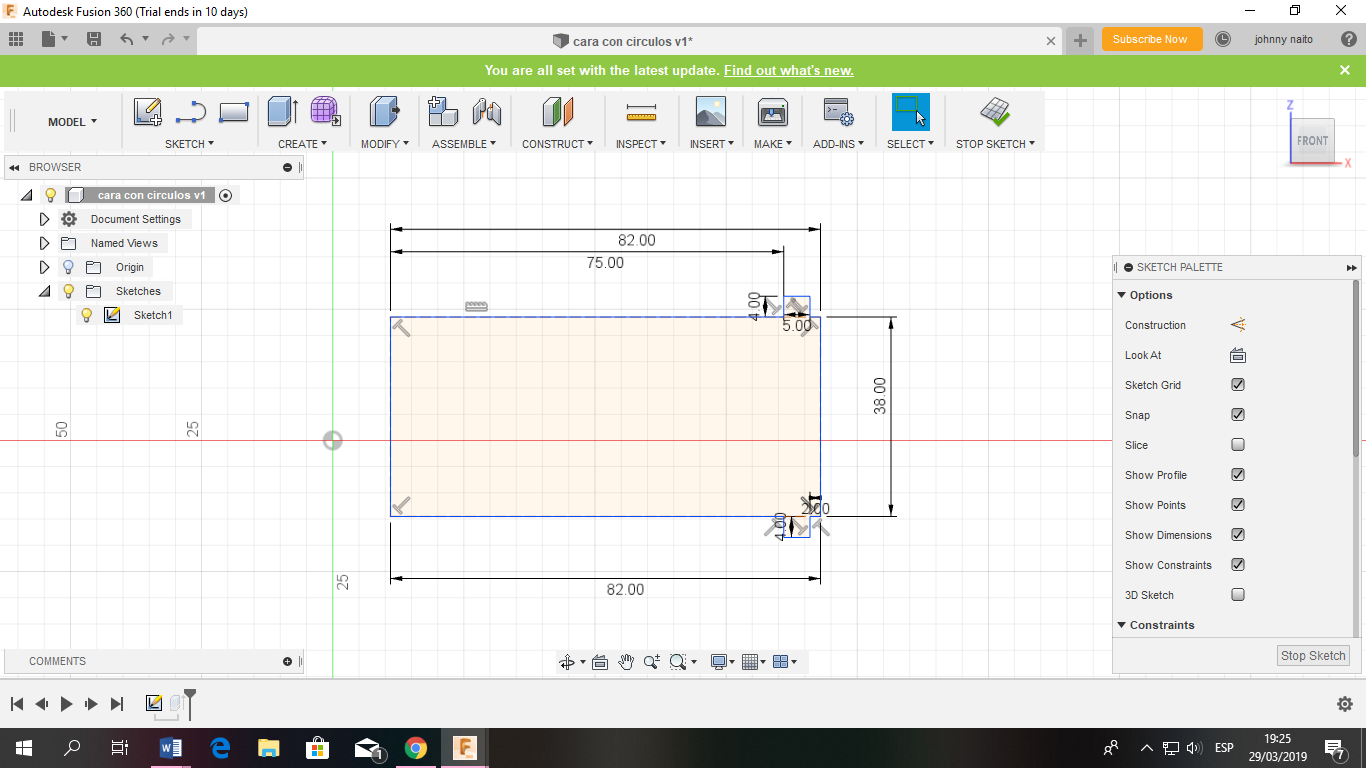1366x768 pixels.
Task: Open the johnny naito account menu
Action: point(1284,39)
